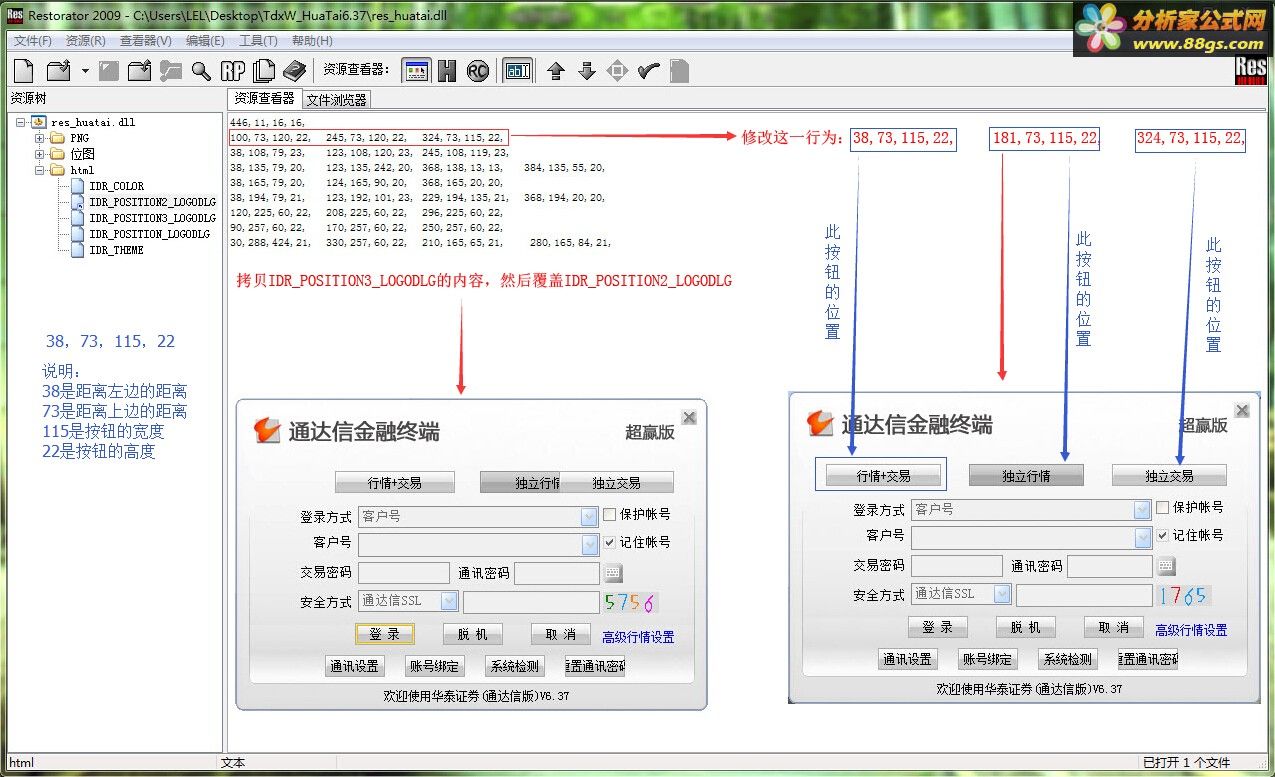The image size is (1275, 777).
Task: Open 通达信SSL dropdown in dialog with code 1765
Action: coord(1002,594)
